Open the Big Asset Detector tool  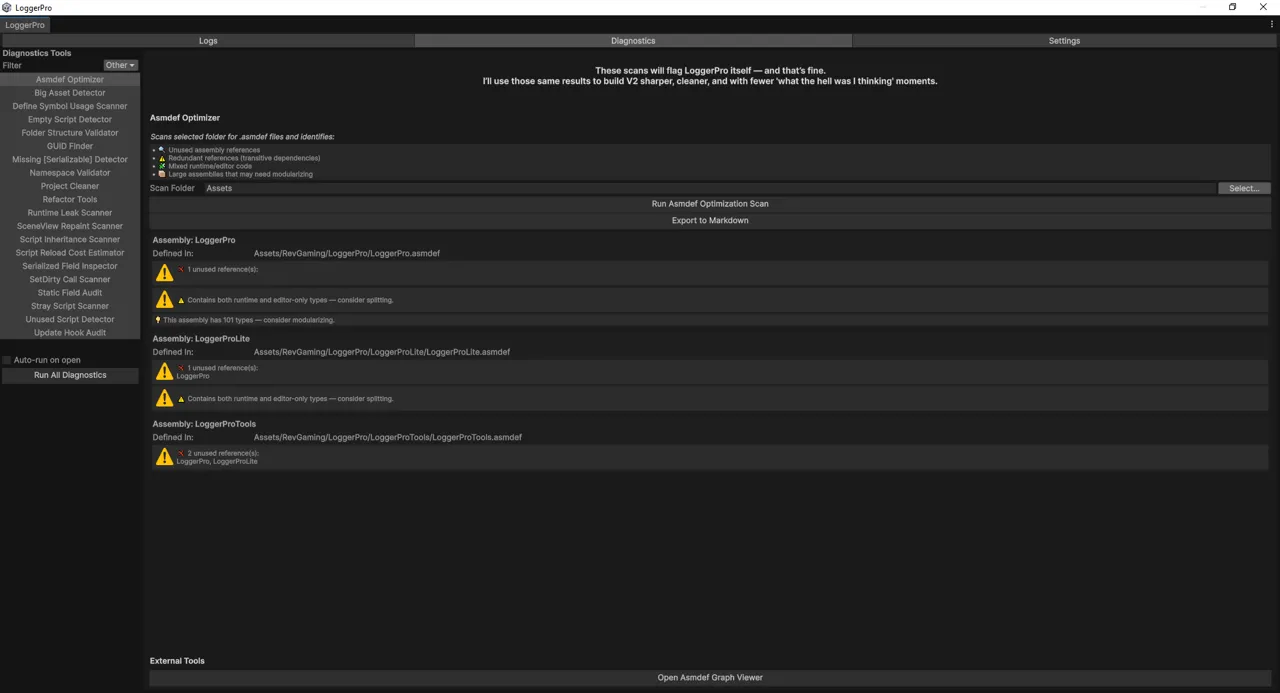(x=70, y=93)
